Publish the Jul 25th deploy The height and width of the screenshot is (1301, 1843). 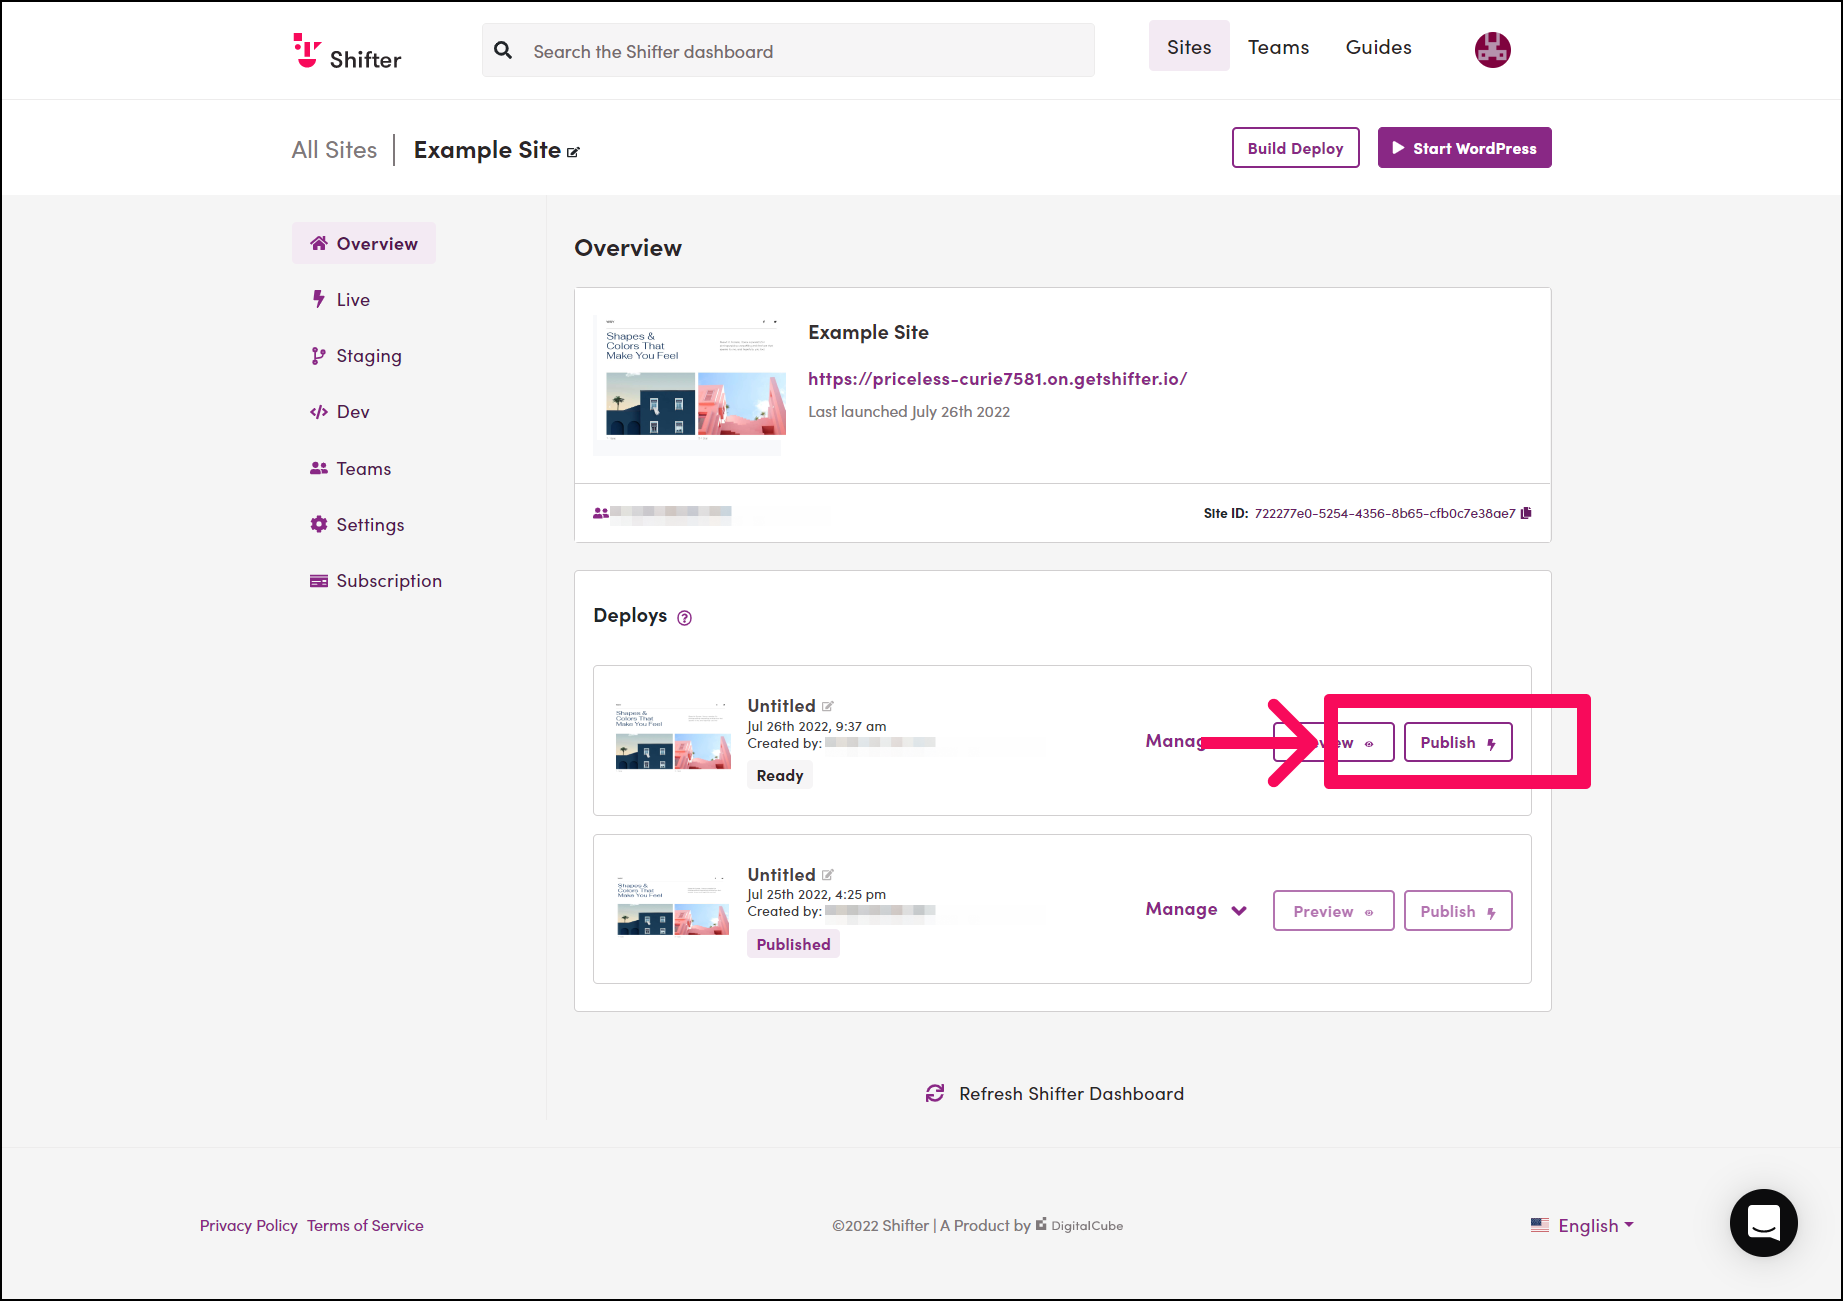pyautogui.click(x=1458, y=911)
